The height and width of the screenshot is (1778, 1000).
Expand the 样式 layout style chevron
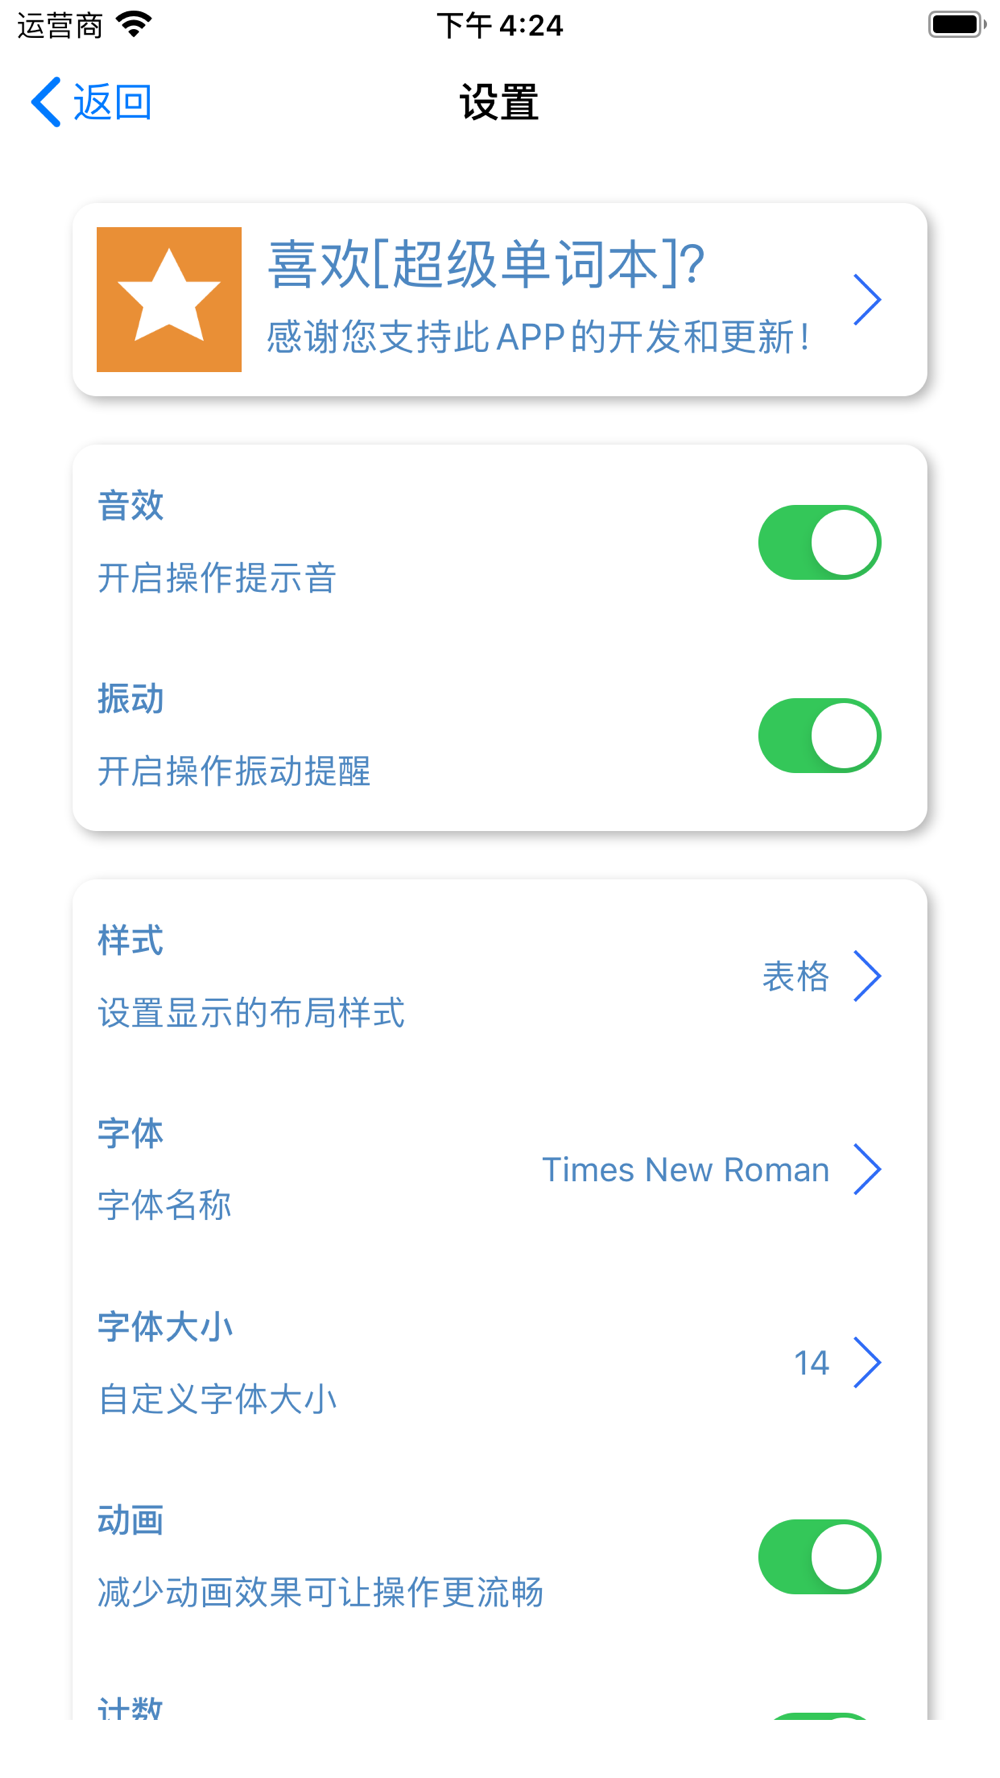(867, 976)
